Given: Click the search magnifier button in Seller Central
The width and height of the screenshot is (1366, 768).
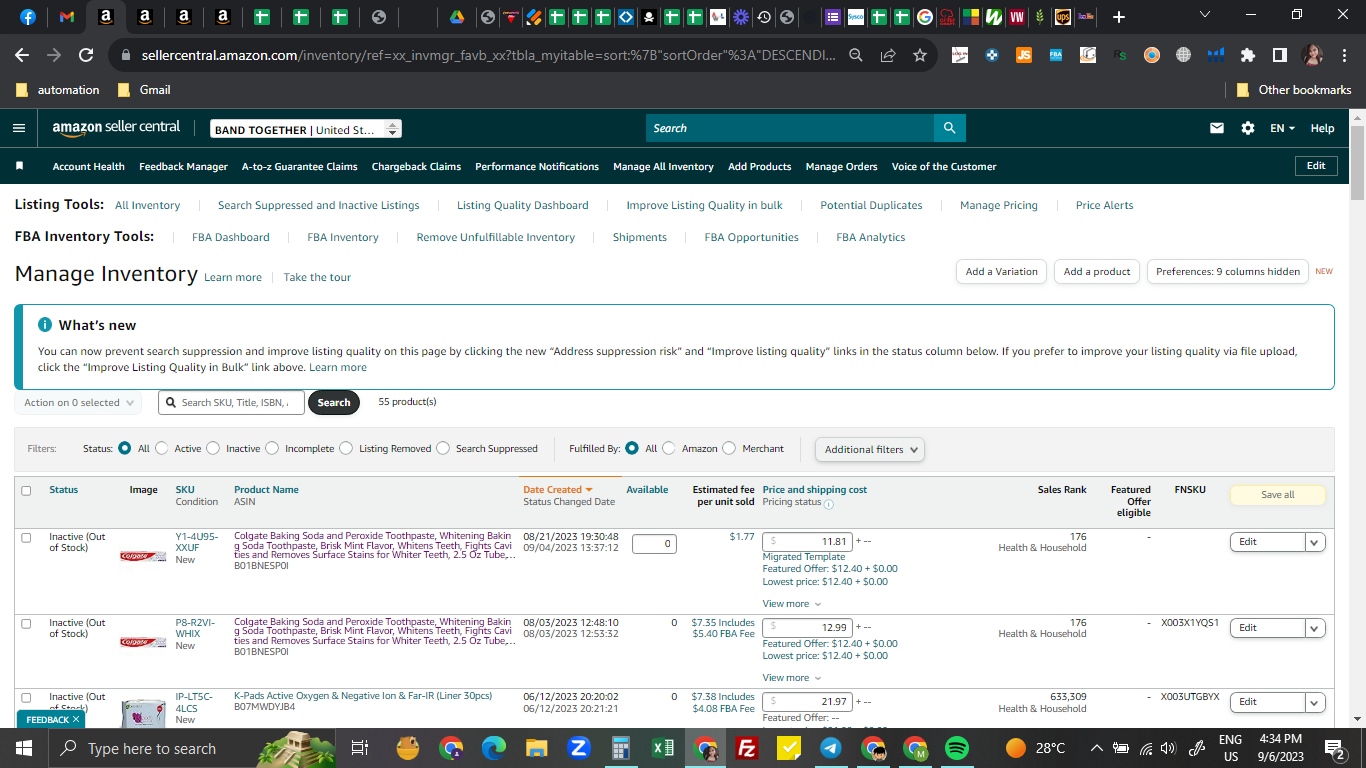Looking at the screenshot, I should click(949, 128).
